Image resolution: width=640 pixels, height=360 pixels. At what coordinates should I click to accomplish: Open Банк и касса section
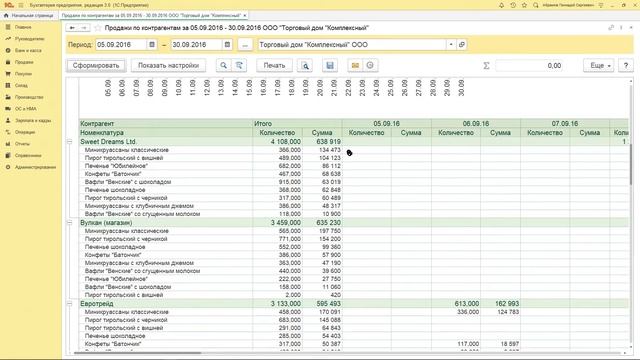point(28,50)
